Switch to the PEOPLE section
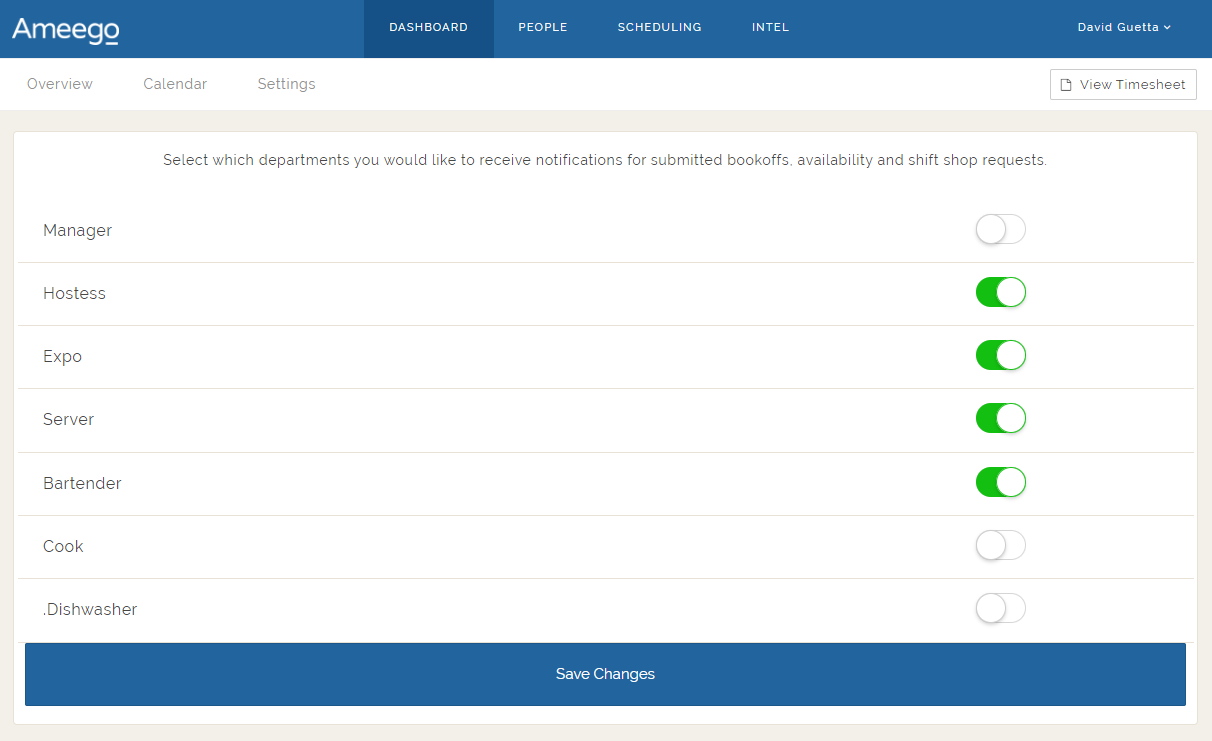The width and height of the screenshot is (1212, 741). tap(543, 27)
